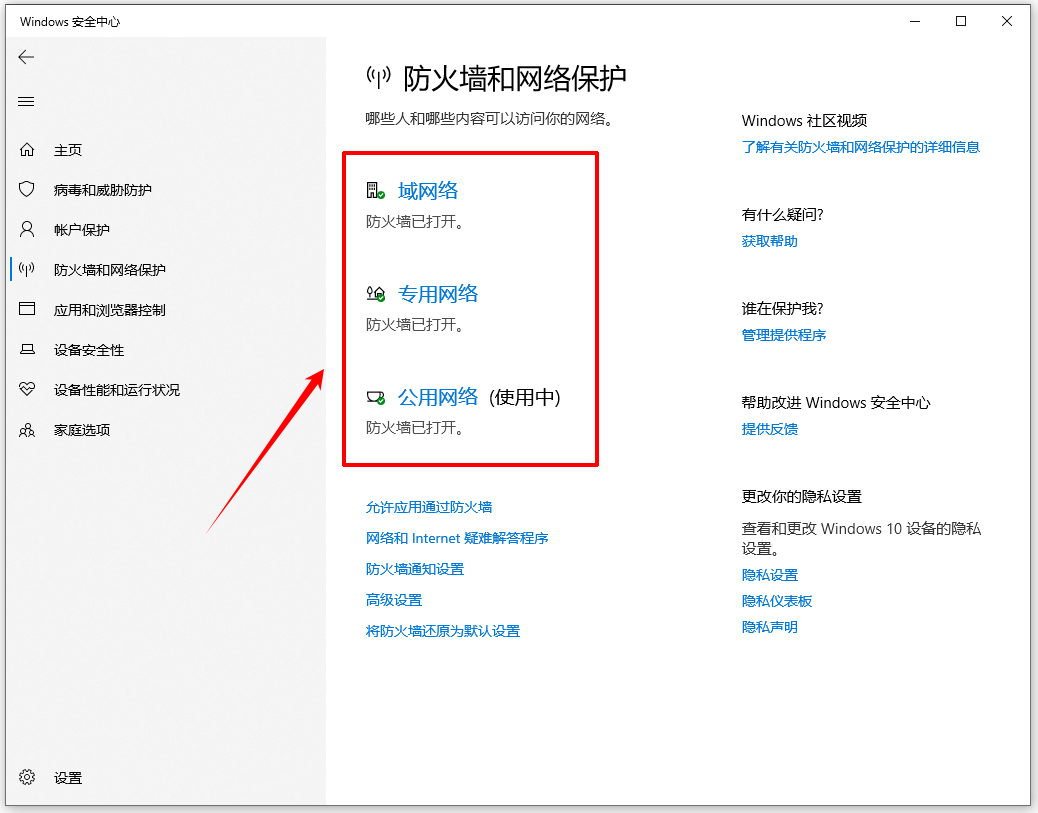Click the person icon for 帐户保护

click(x=26, y=229)
